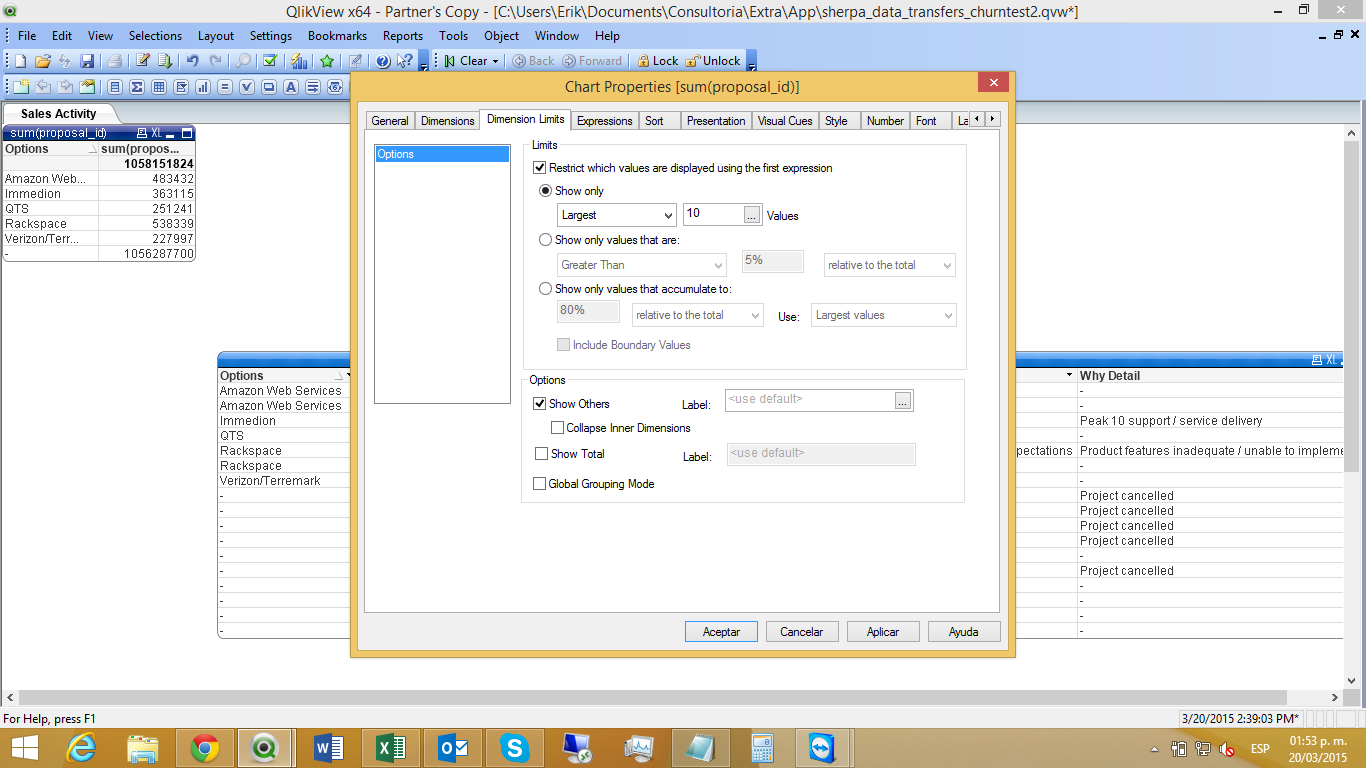Click the Ayuda button
This screenshot has height=768, width=1366.
tap(964, 632)
